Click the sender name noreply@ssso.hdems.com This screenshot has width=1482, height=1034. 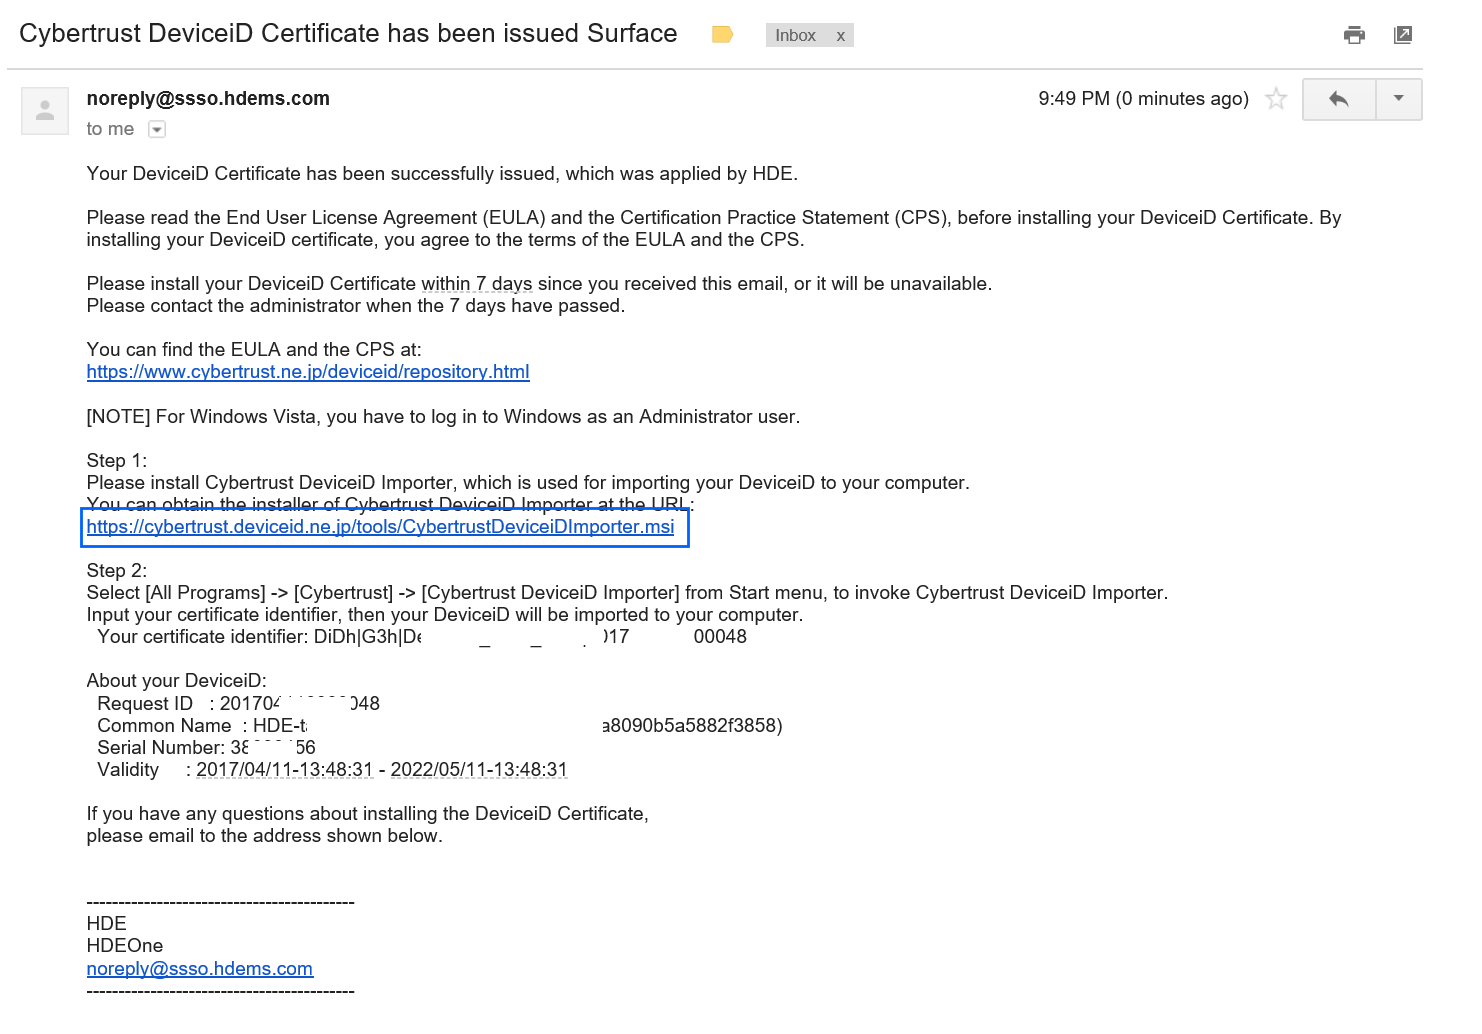[x=208, y=98]
